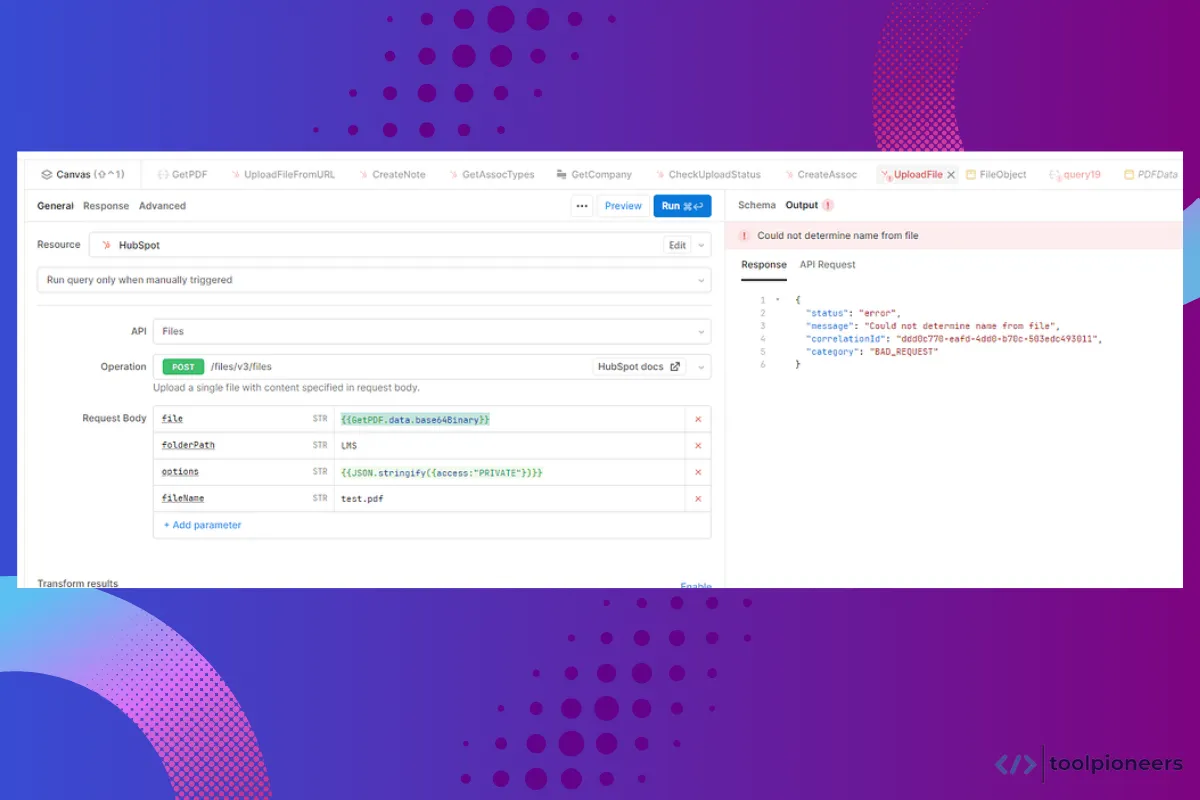Click the JSON.stringify options value field

pos(510,472)
